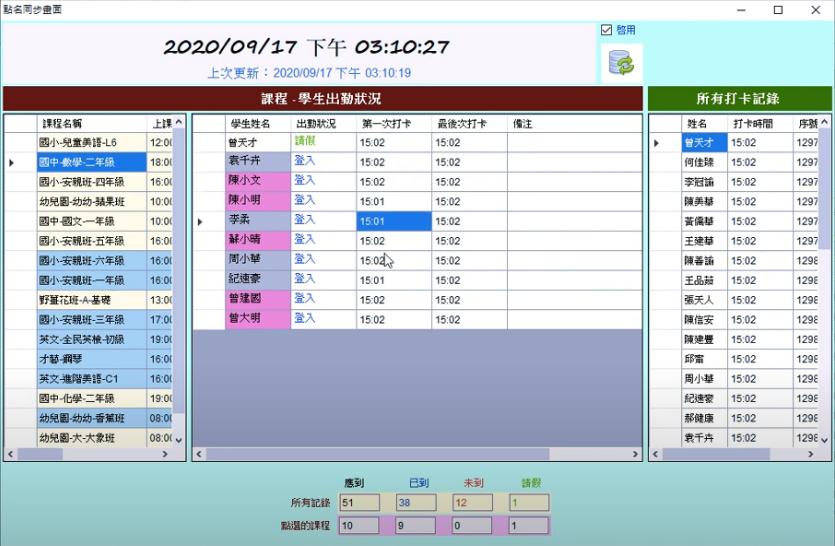Screen dimensions: 835x546
Task: Click 請假 status for 曾天才
Action: pos(305,141)
